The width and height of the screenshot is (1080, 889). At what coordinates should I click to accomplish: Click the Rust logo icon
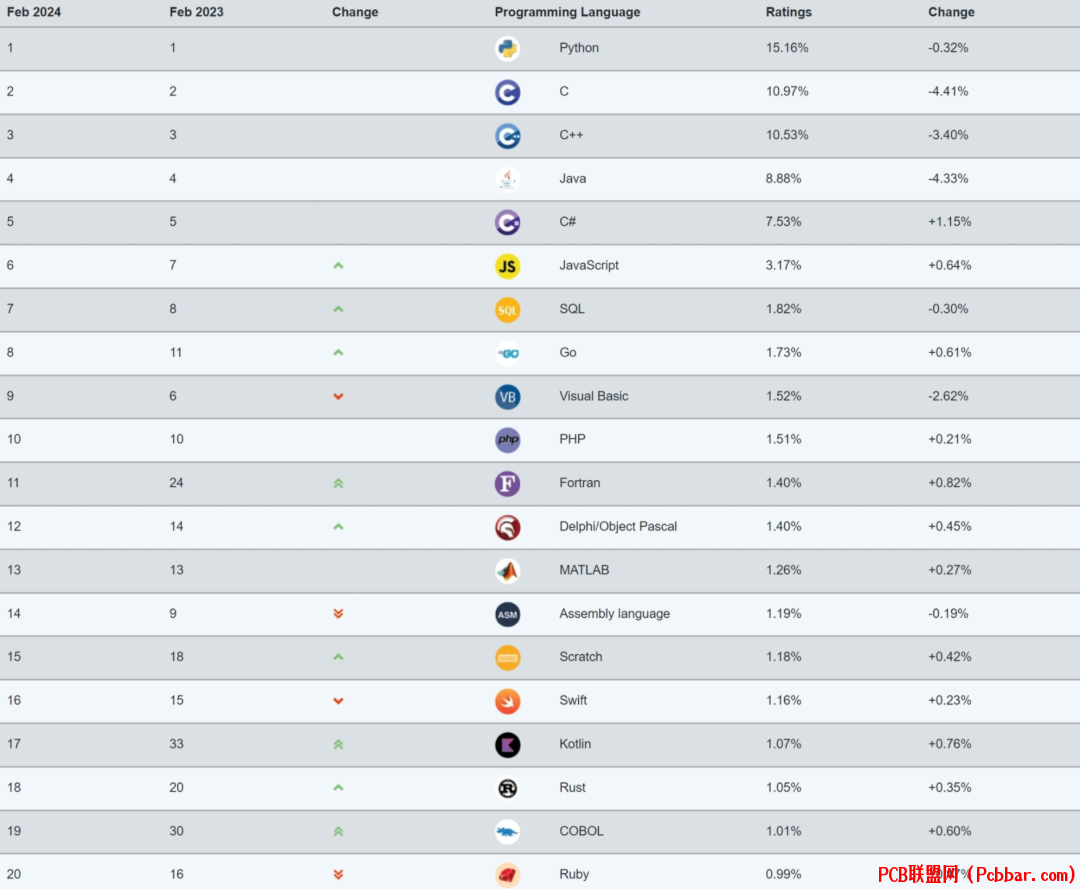tap(508, 788)
